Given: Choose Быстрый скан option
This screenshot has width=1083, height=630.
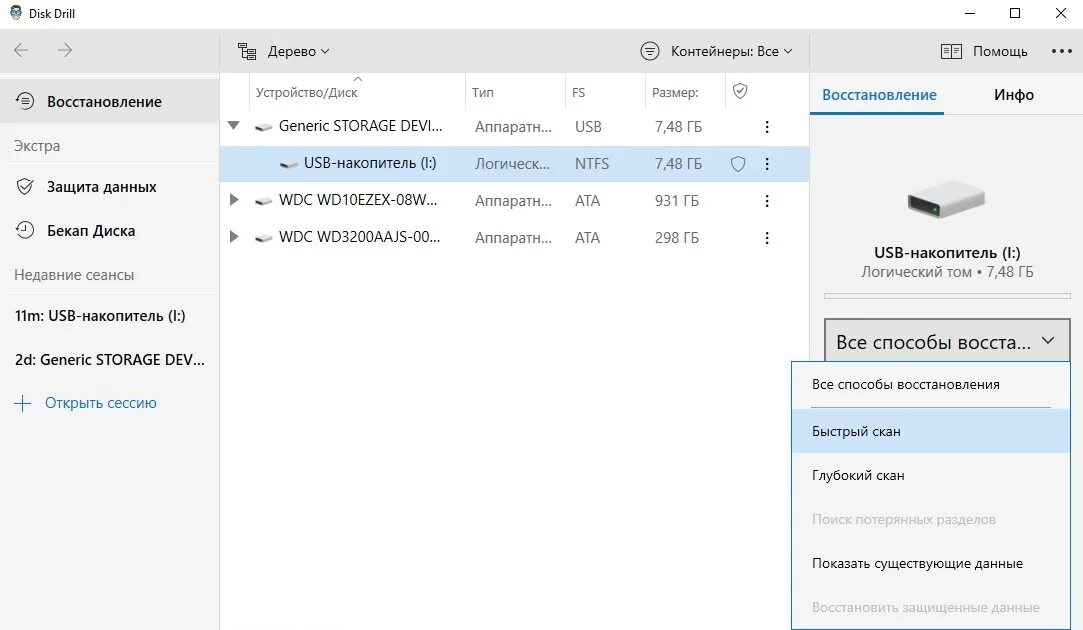Looking at the screenshot, I should (931, 431).
